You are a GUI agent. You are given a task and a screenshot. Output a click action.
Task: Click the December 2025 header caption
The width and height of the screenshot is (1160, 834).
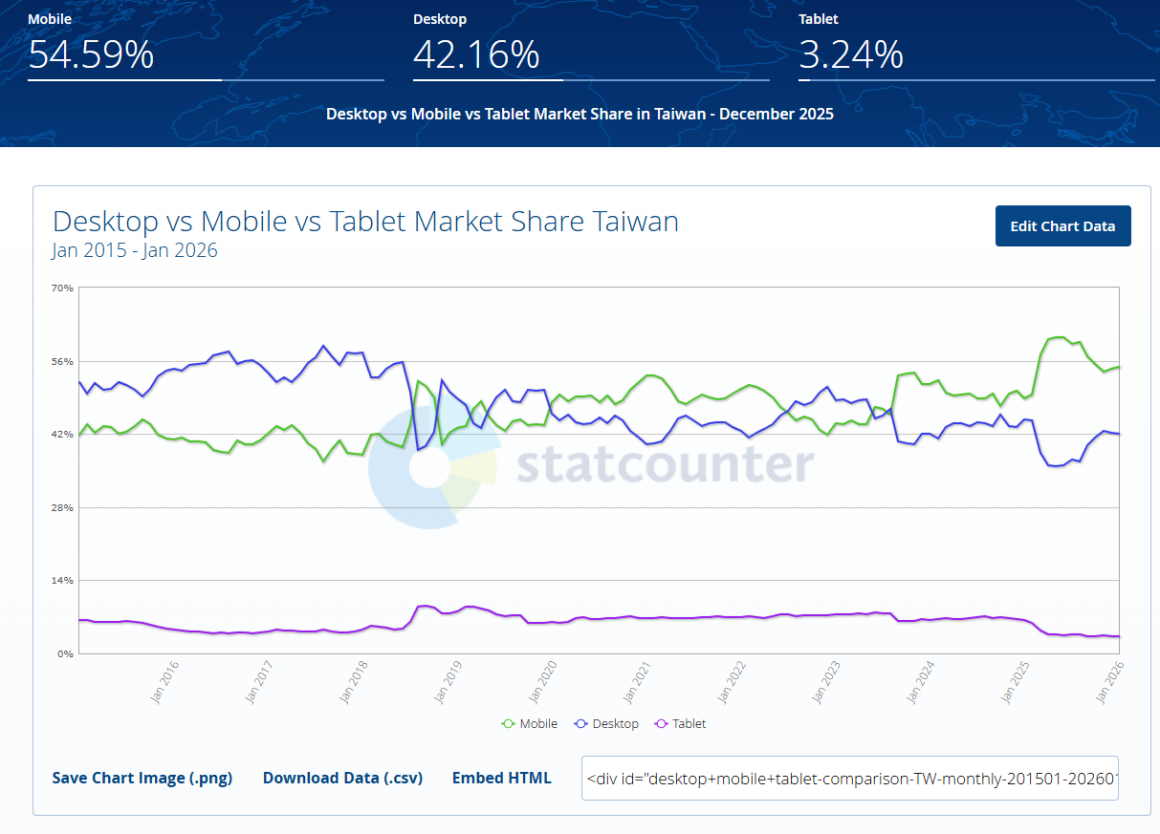tap(580, 114)
